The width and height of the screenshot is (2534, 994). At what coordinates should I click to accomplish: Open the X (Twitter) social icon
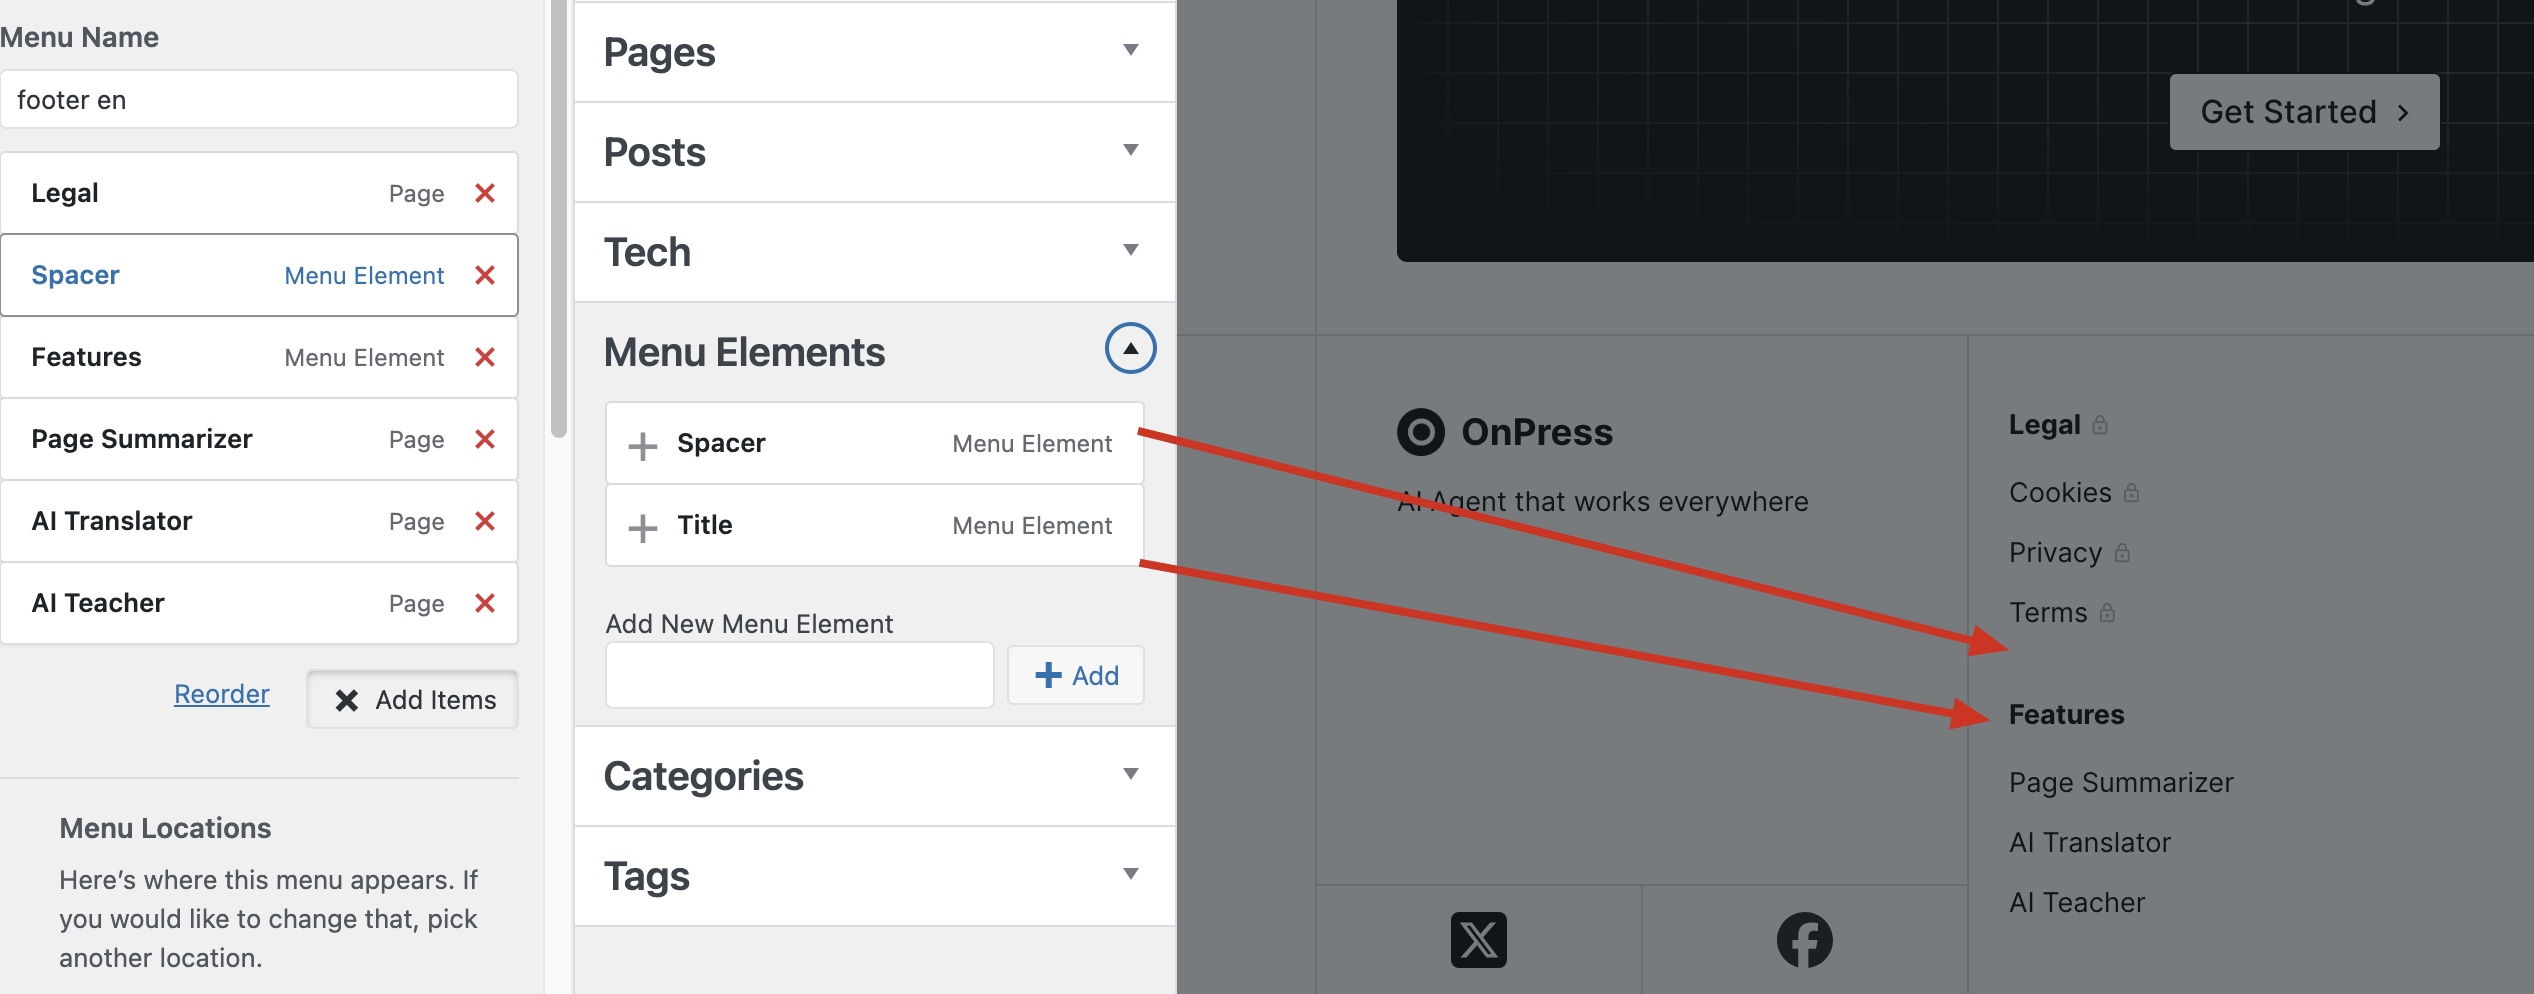[x=1478, y=940]
